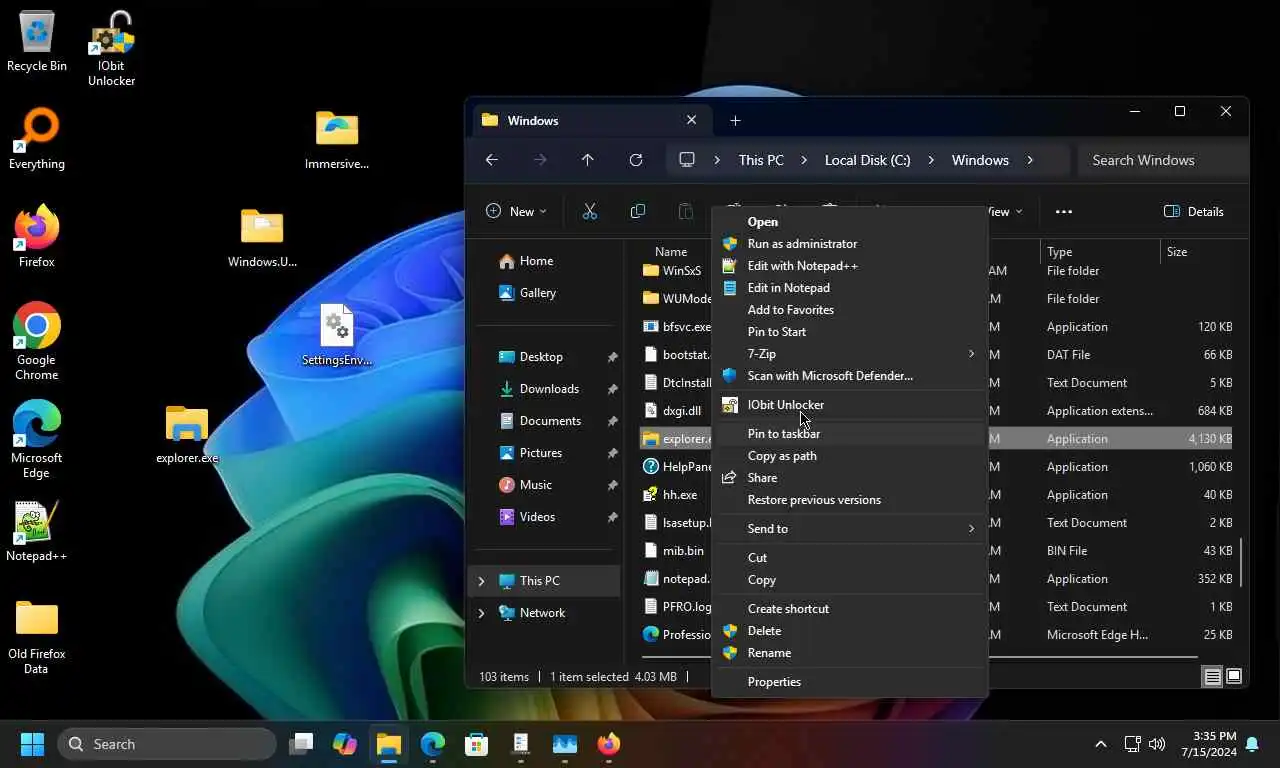Image resolution: width=1280 pixels, height=768 pixels.
Task: Click Local Disk (C:) in address breadcrumb
Action: [867, 160]
